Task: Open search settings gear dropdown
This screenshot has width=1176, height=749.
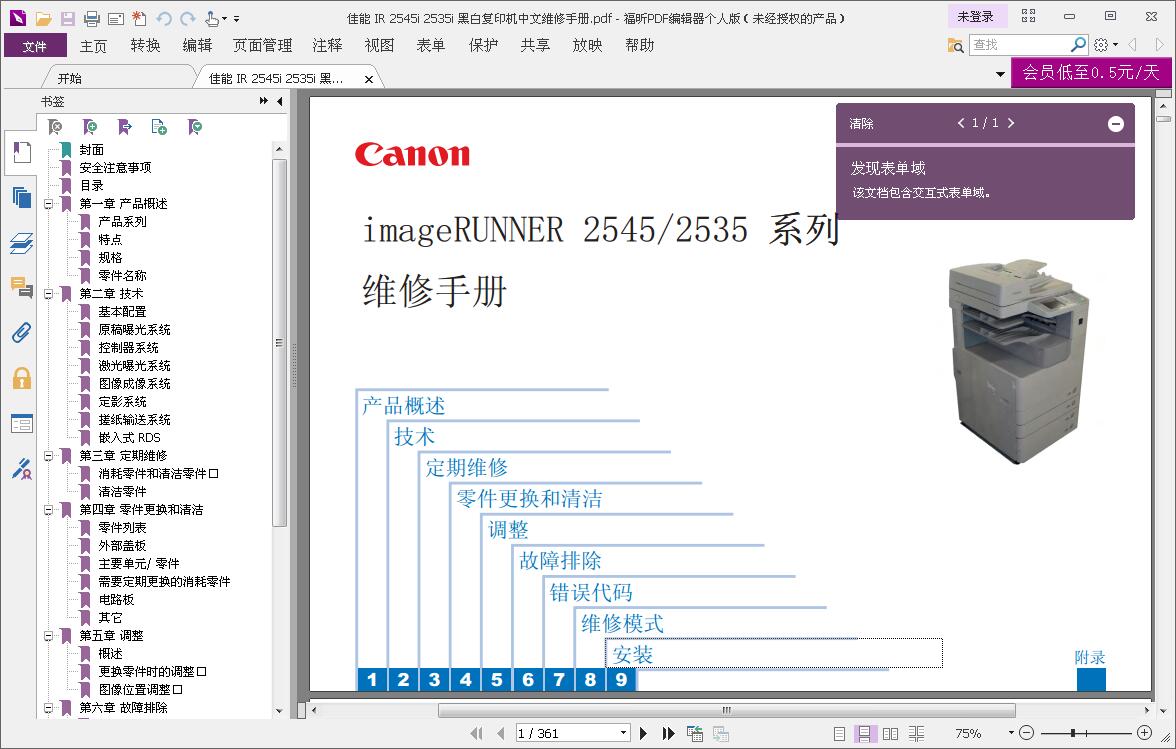Action: click(1106, 45)
